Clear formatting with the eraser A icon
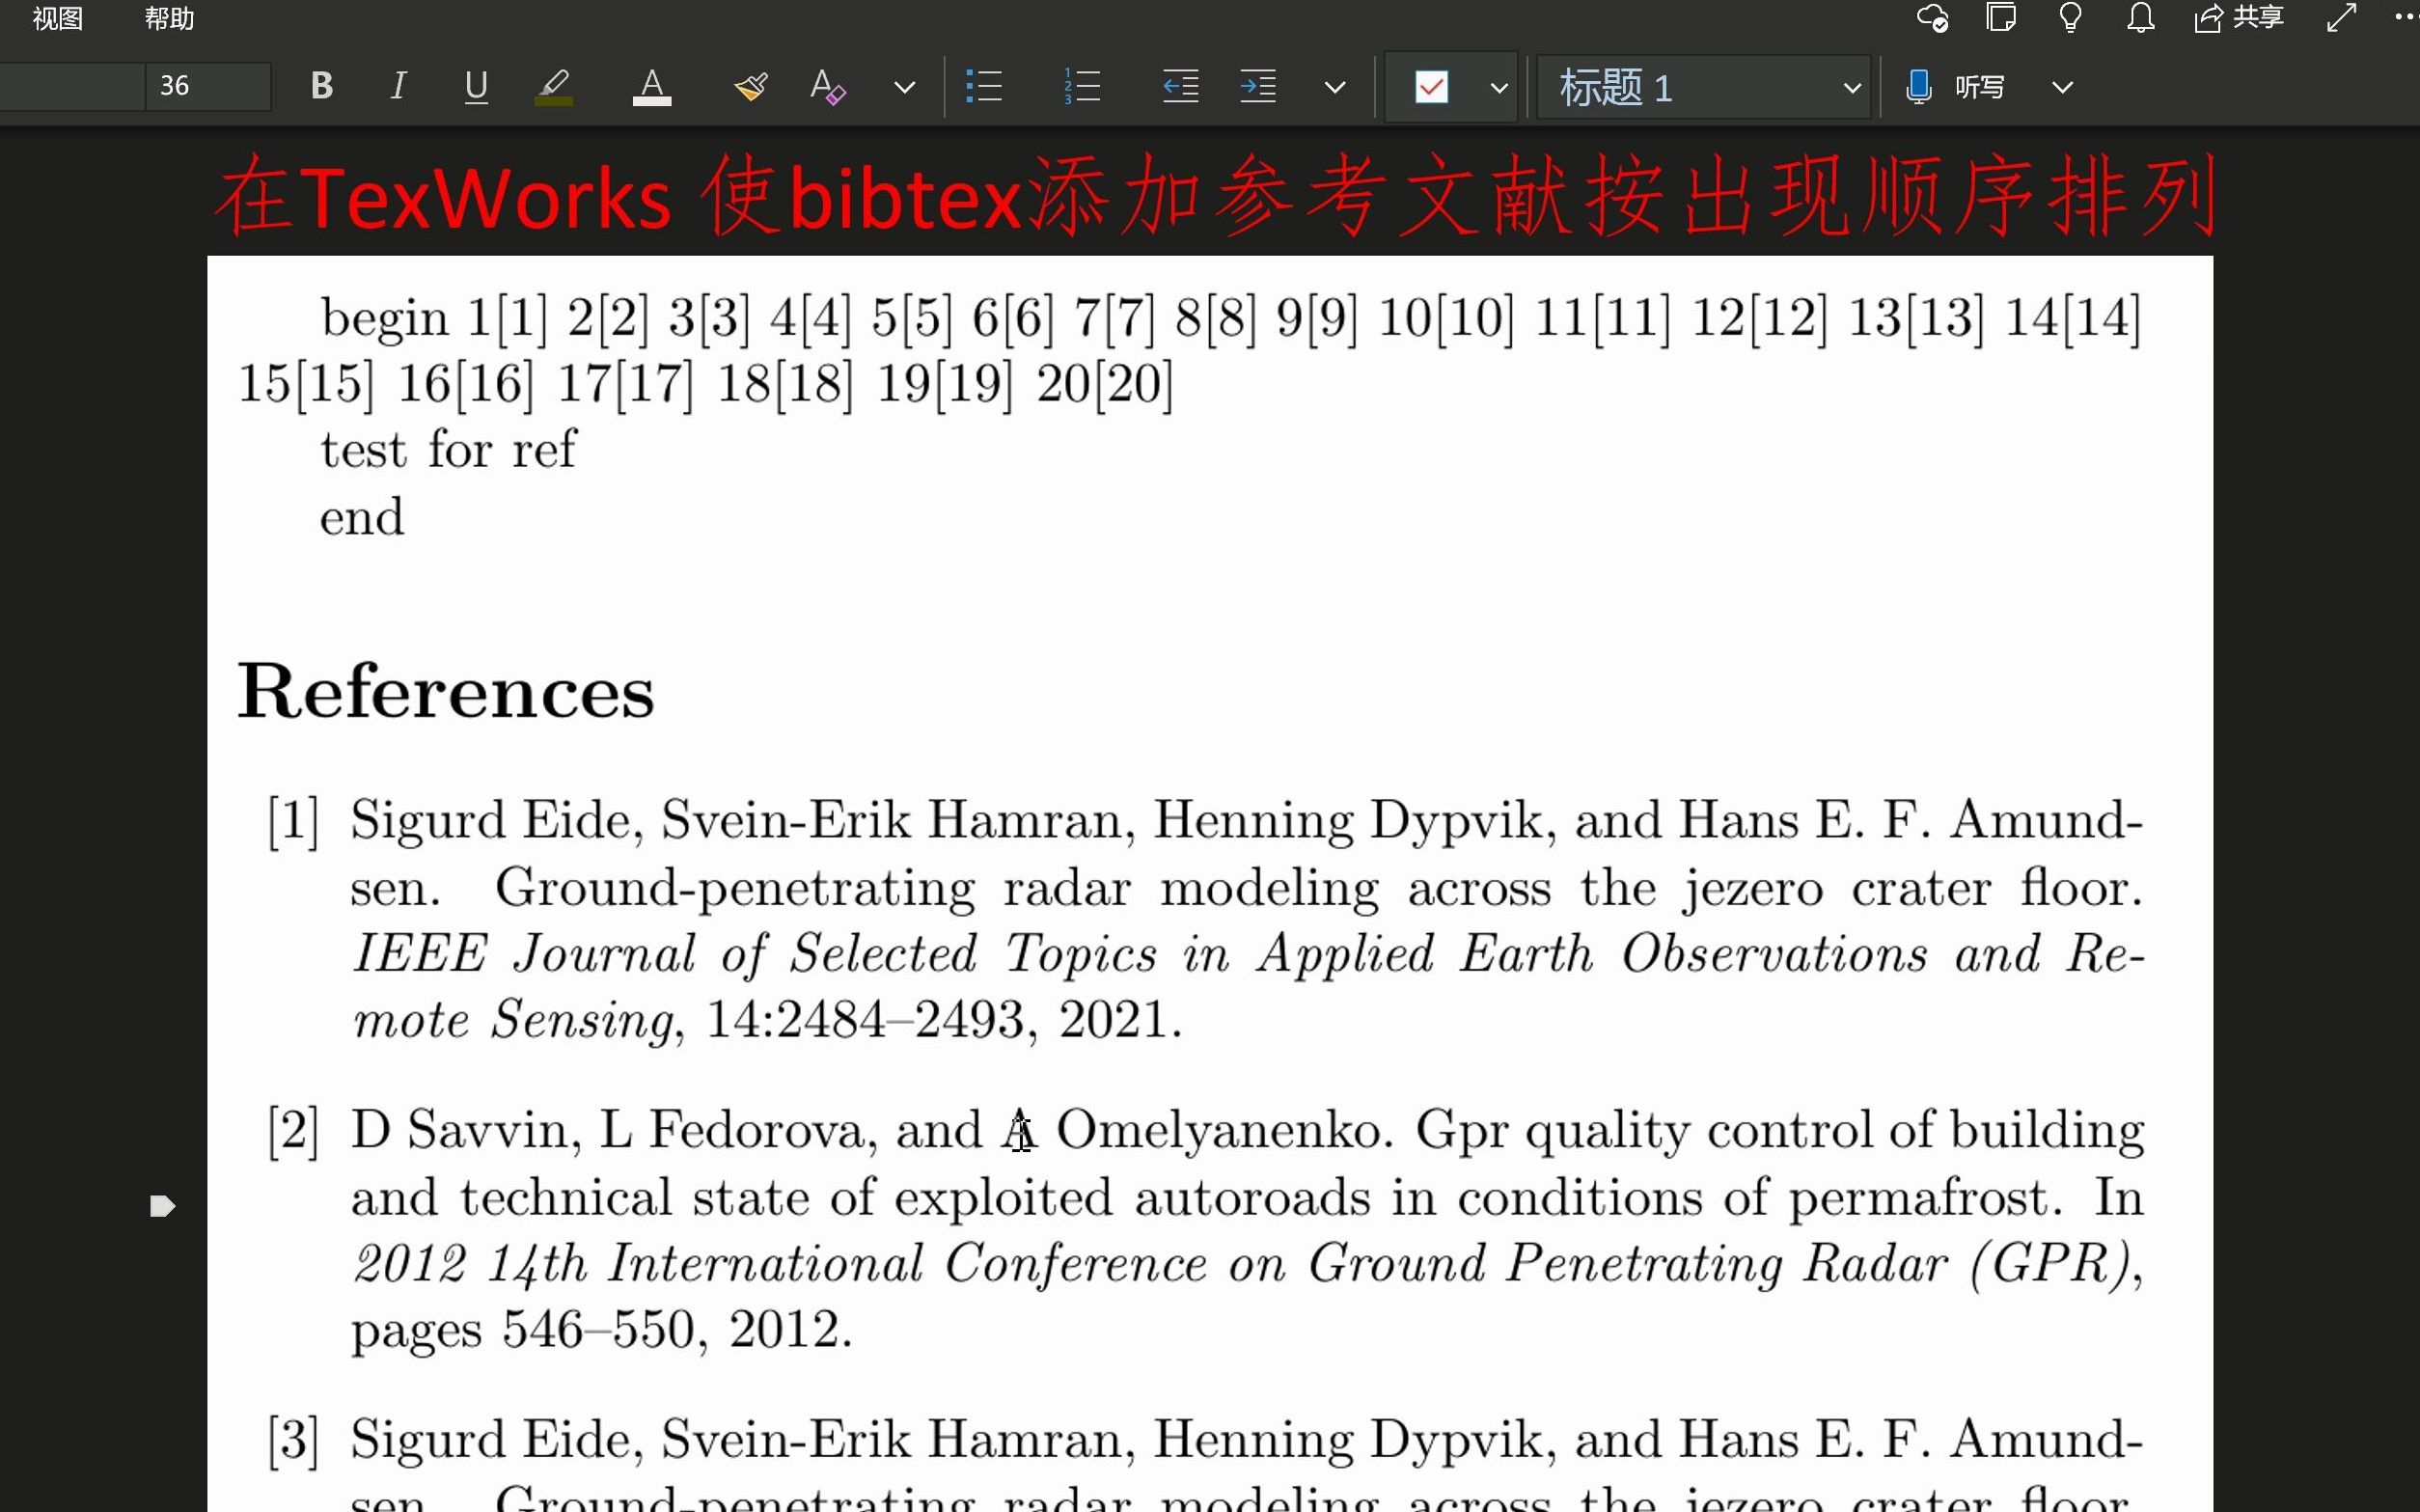 827,87
